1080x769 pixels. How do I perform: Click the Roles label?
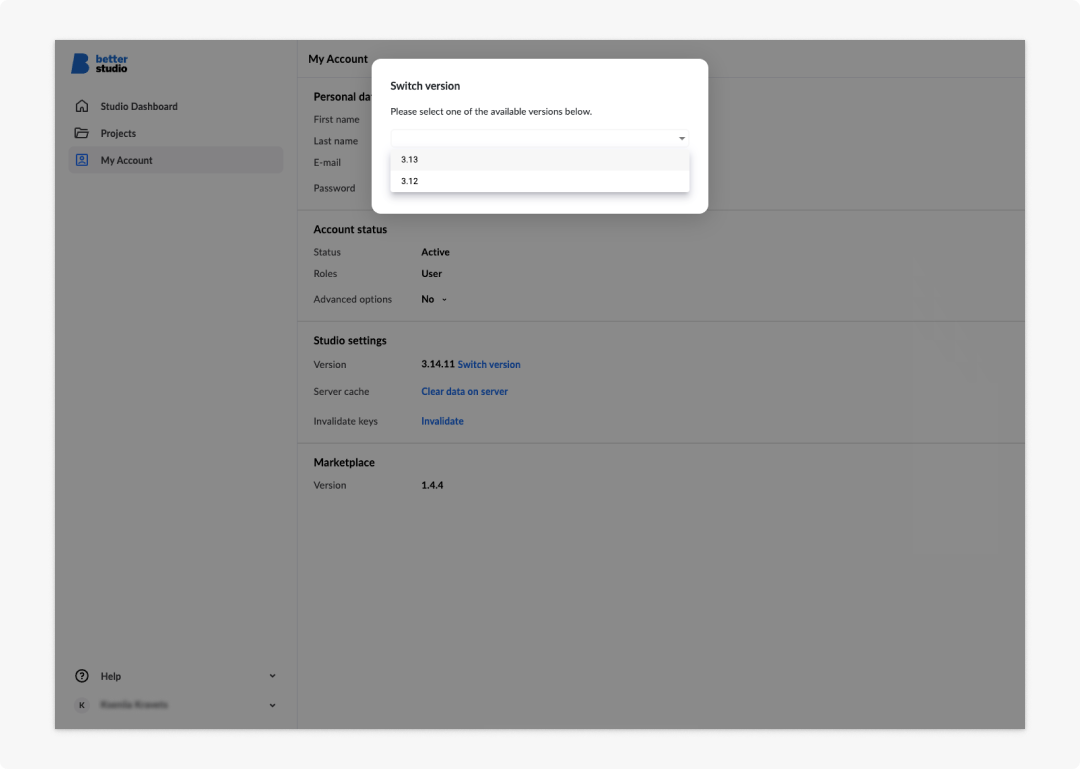pyautogui.click(x=325, y=274)
